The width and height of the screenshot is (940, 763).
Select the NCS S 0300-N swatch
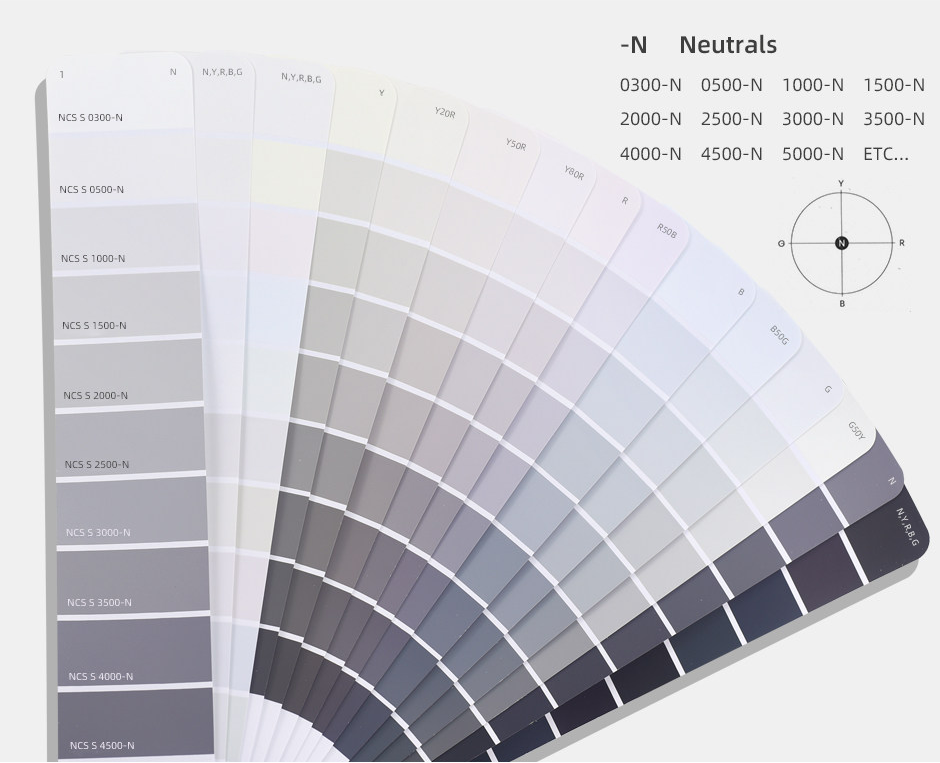click(120, 93)
